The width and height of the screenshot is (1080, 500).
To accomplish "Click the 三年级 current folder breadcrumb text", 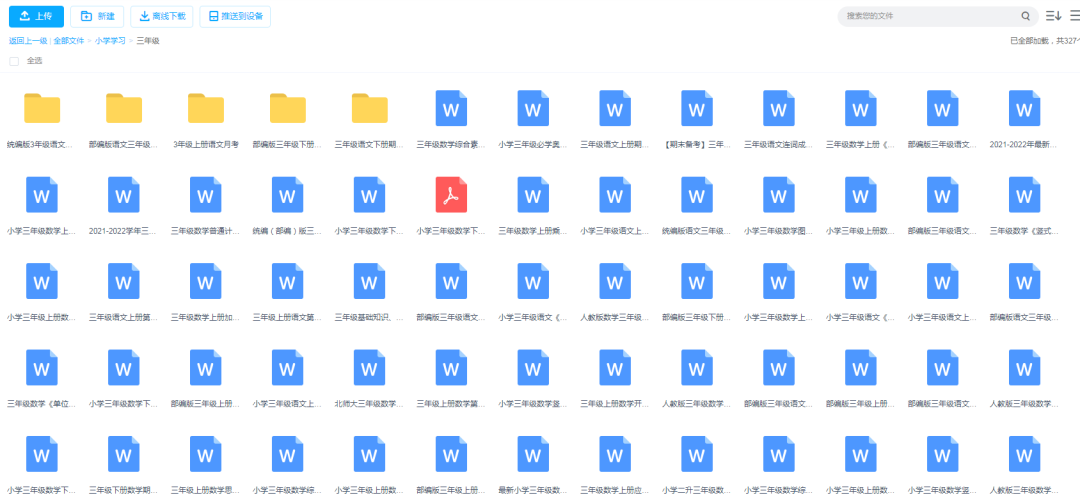I will 148,41.
